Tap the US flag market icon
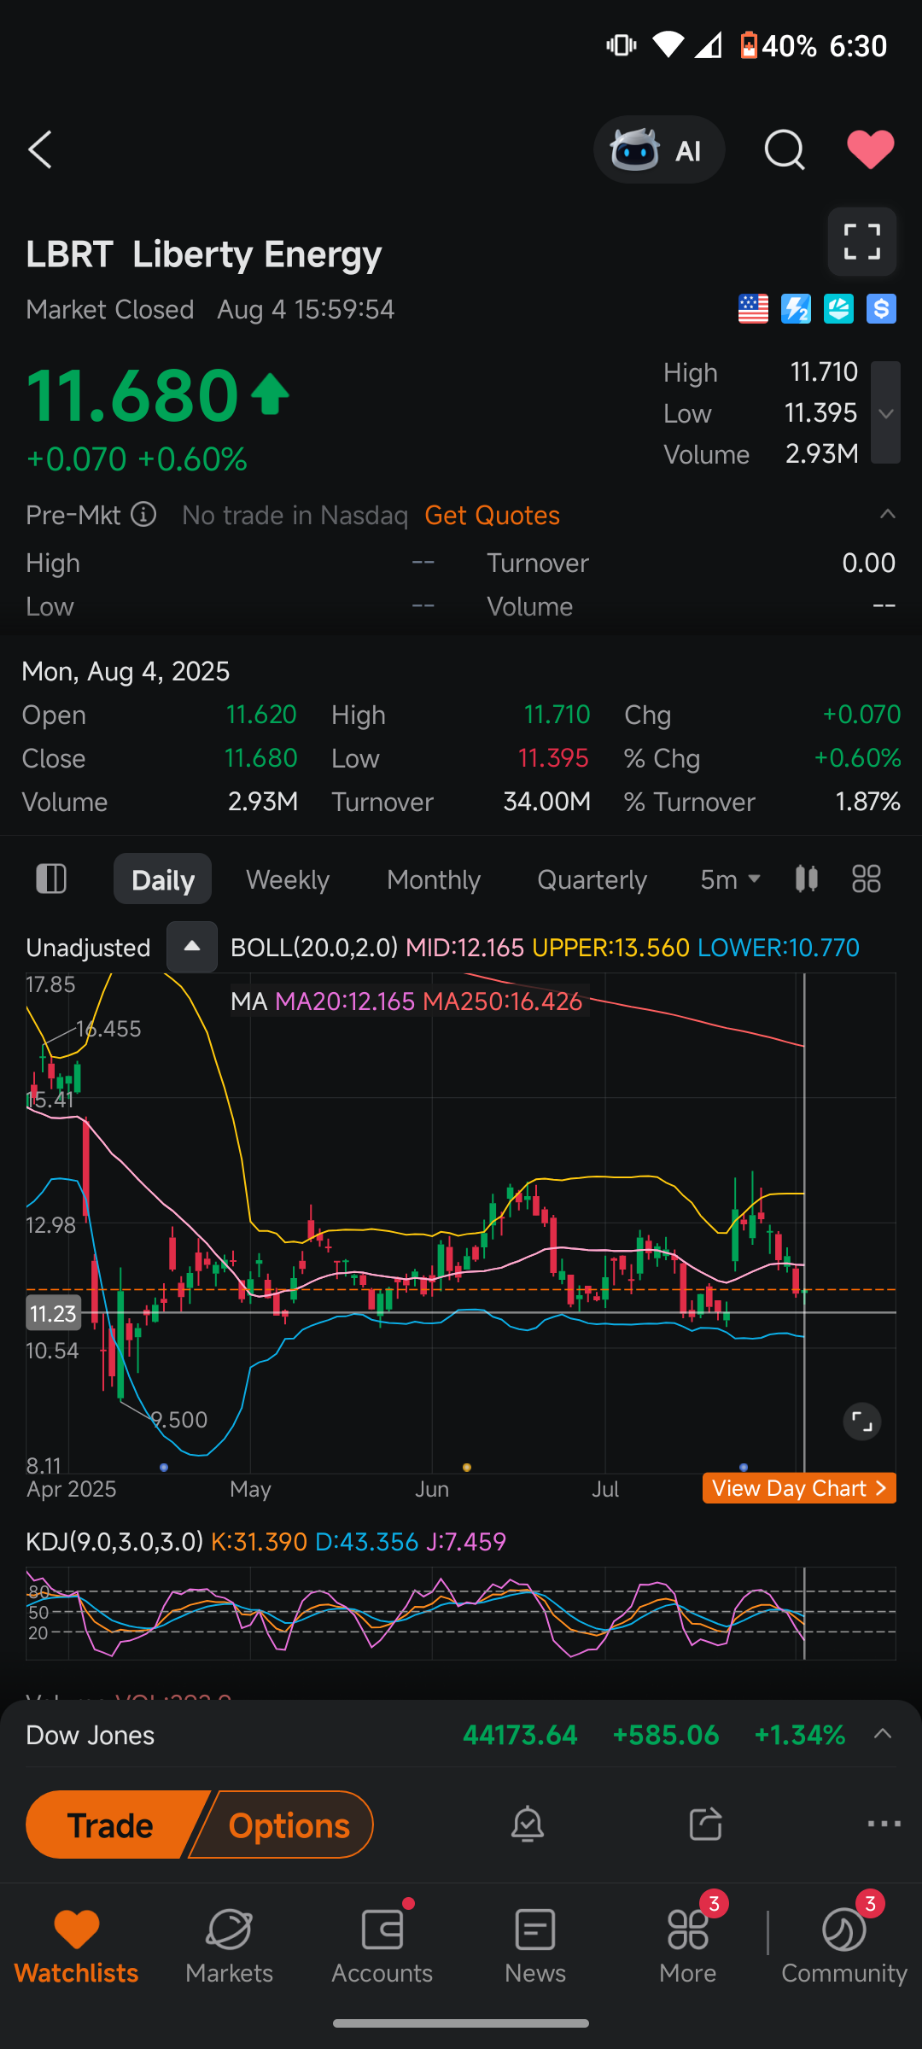 pyautogui.click(x=753, y=309)
